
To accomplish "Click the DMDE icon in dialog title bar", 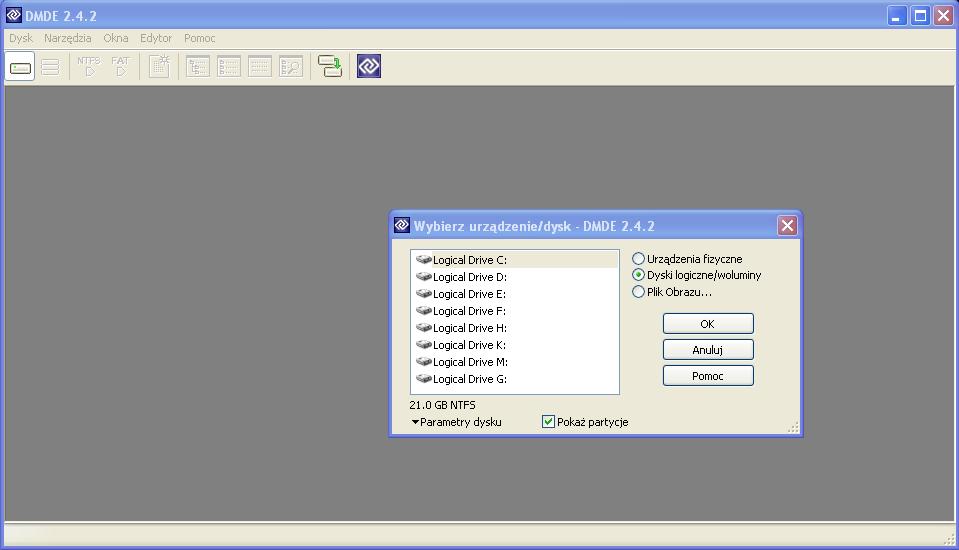I will point(402,225).
